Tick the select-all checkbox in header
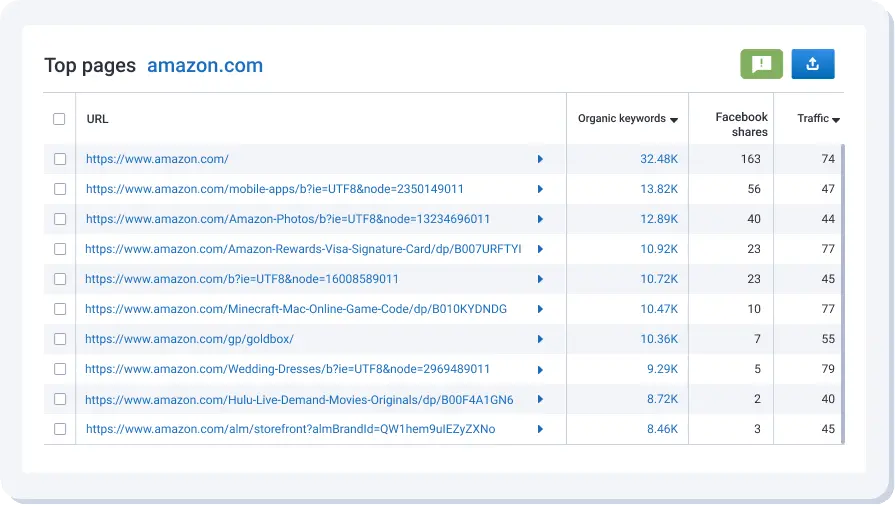Viewport: 896px width, 506px height. [x=59, y=119]
